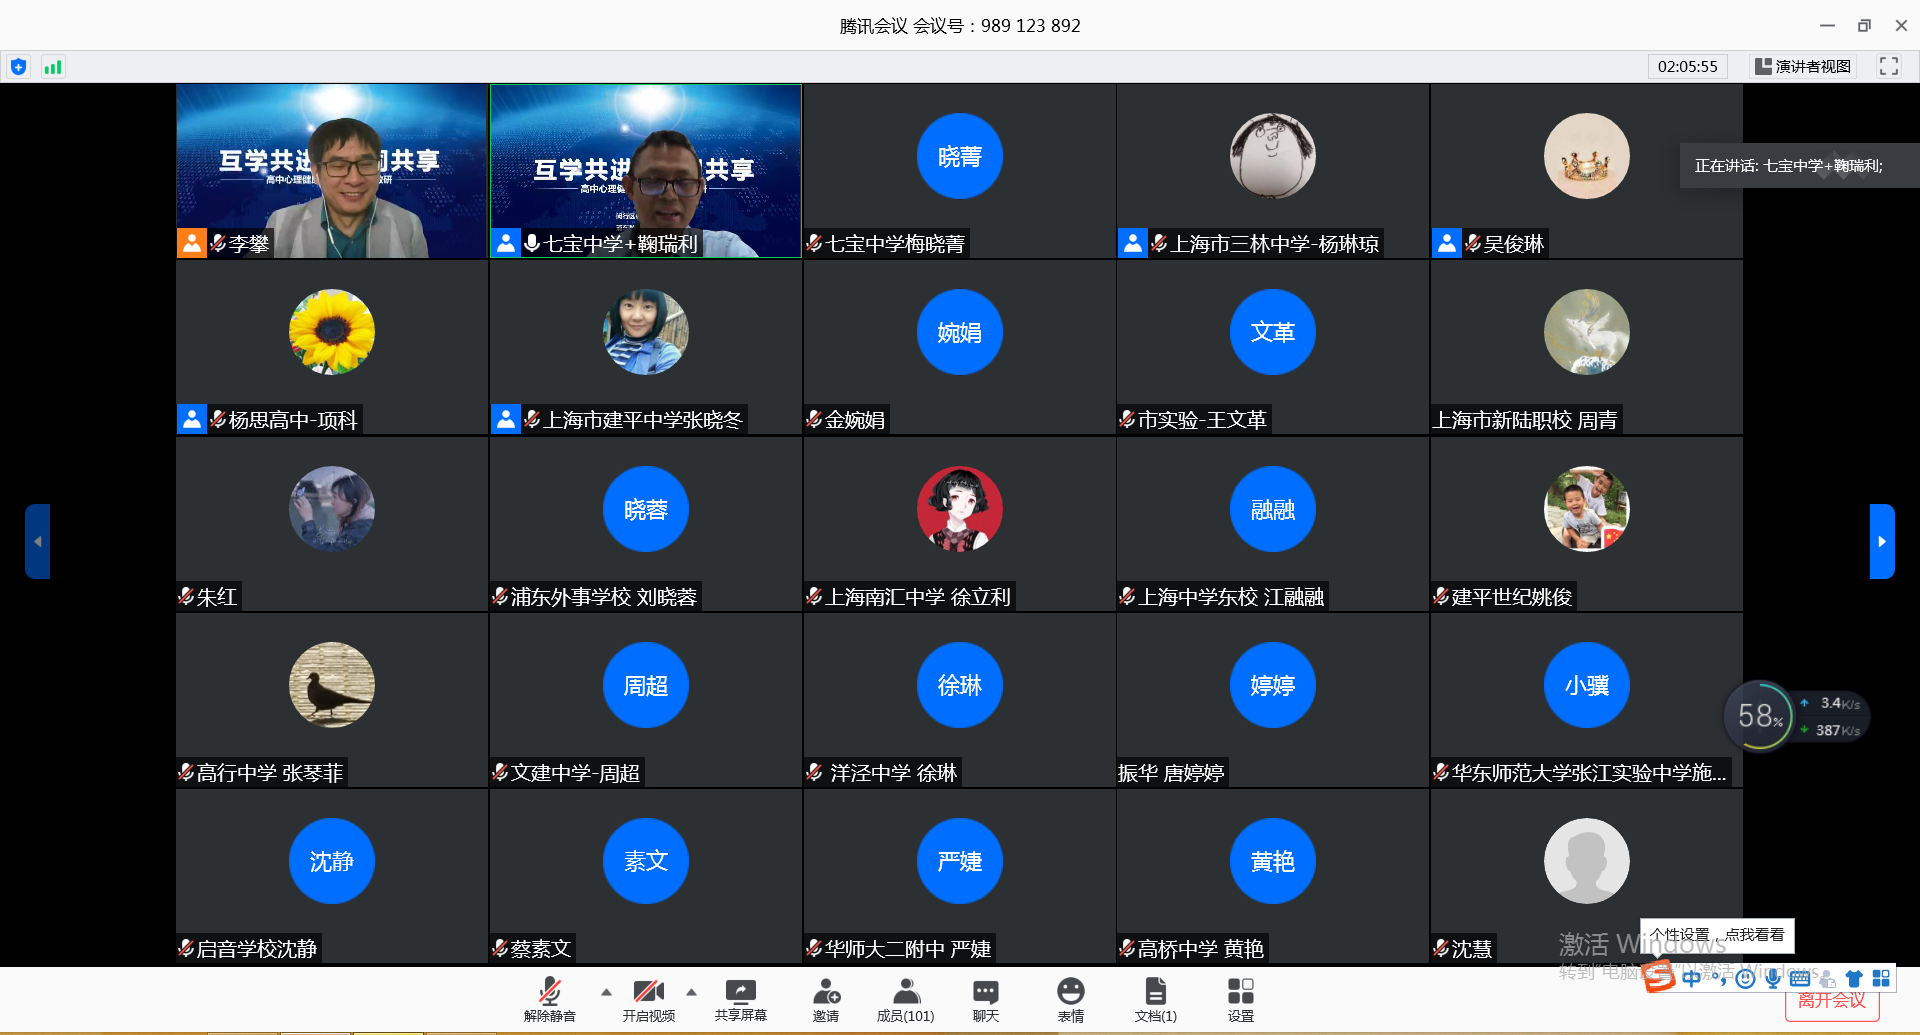1920x1035 pixels.
Task: Click the 周超 avatar of 文建中学-周超
Action: tap(646, 685)
